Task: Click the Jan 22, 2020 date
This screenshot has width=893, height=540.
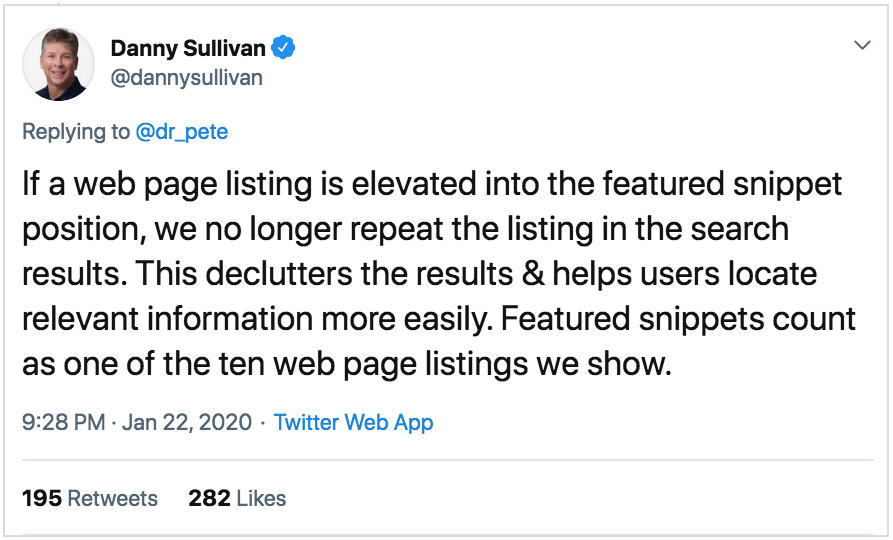Action: 186,422
